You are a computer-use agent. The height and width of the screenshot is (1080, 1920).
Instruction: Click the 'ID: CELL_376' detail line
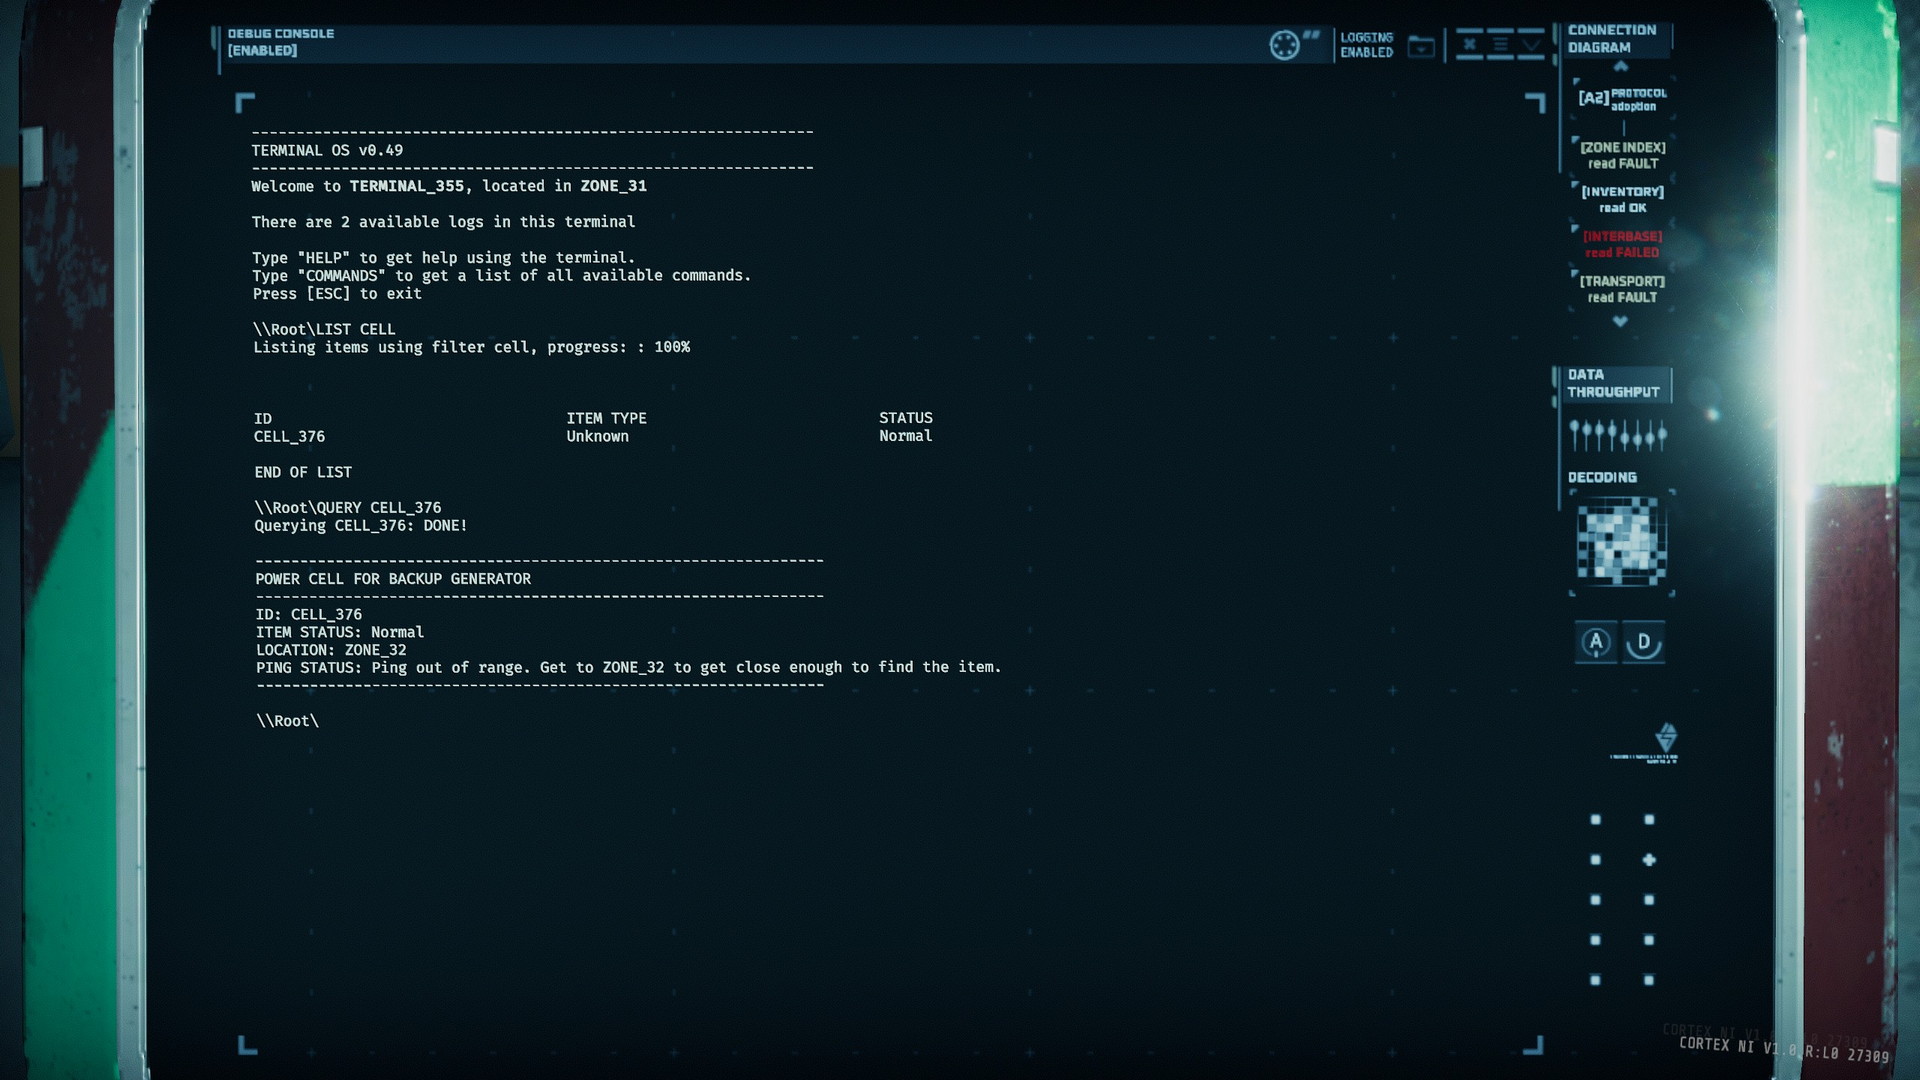pyautogui.click(x=308, y=615)
